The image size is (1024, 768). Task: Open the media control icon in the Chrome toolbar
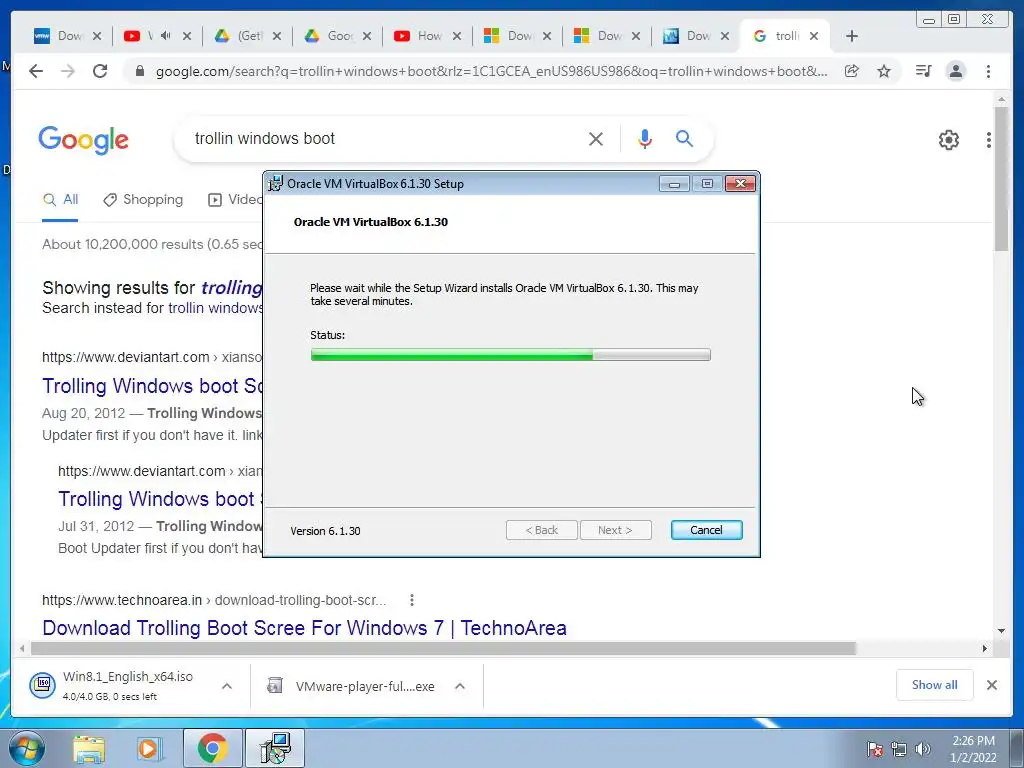click(x=923, y=71)
